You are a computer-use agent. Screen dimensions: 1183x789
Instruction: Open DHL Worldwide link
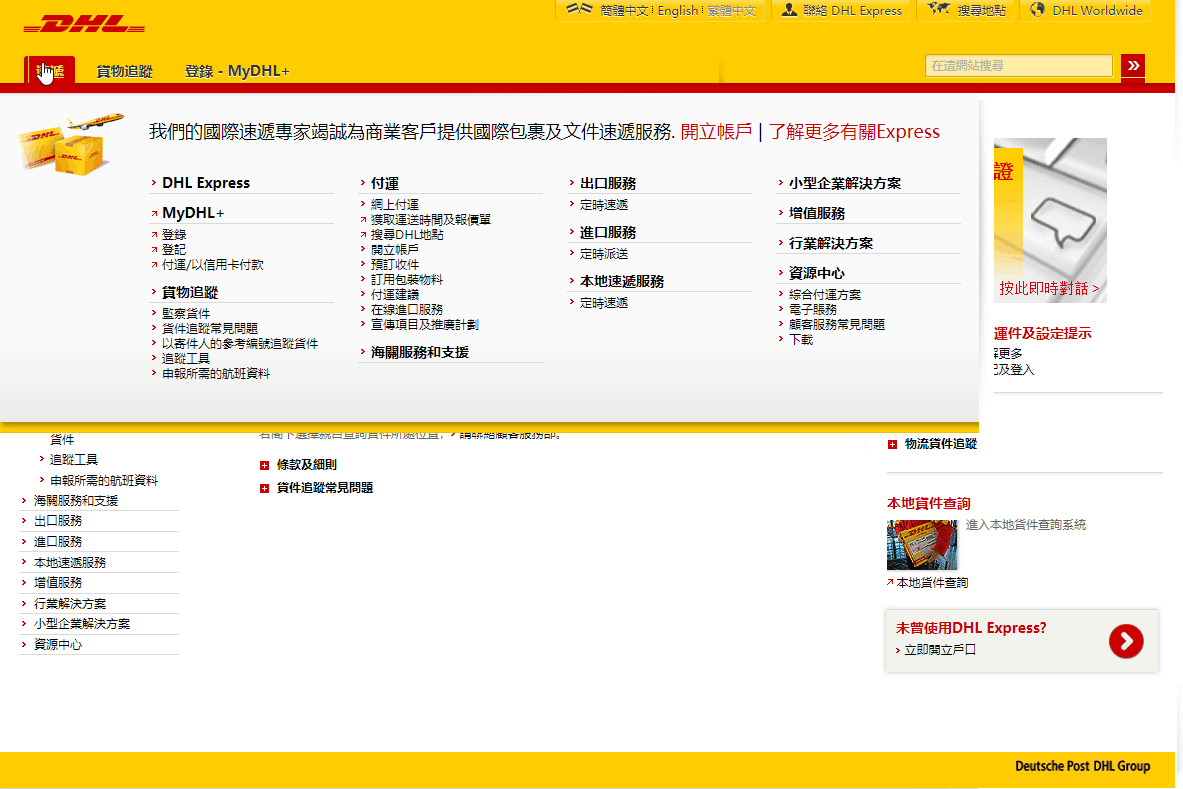[x=1097, y=11]
